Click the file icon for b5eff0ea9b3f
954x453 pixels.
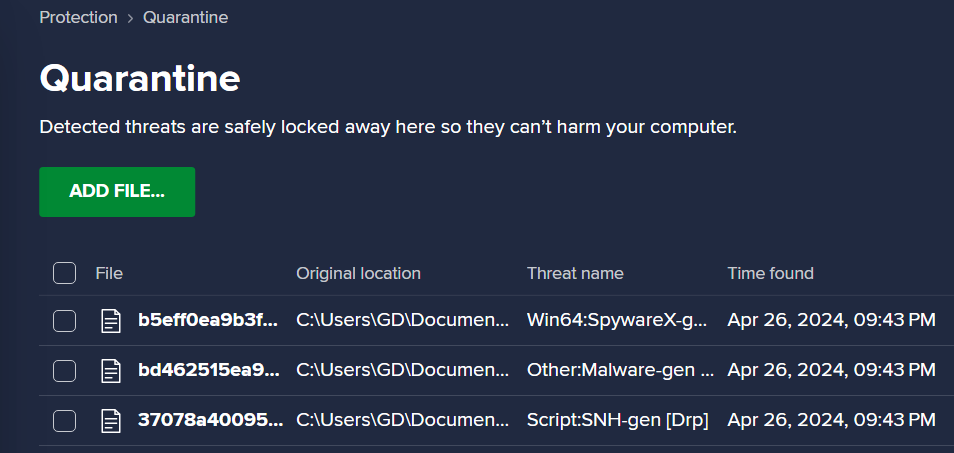point(111,320)
